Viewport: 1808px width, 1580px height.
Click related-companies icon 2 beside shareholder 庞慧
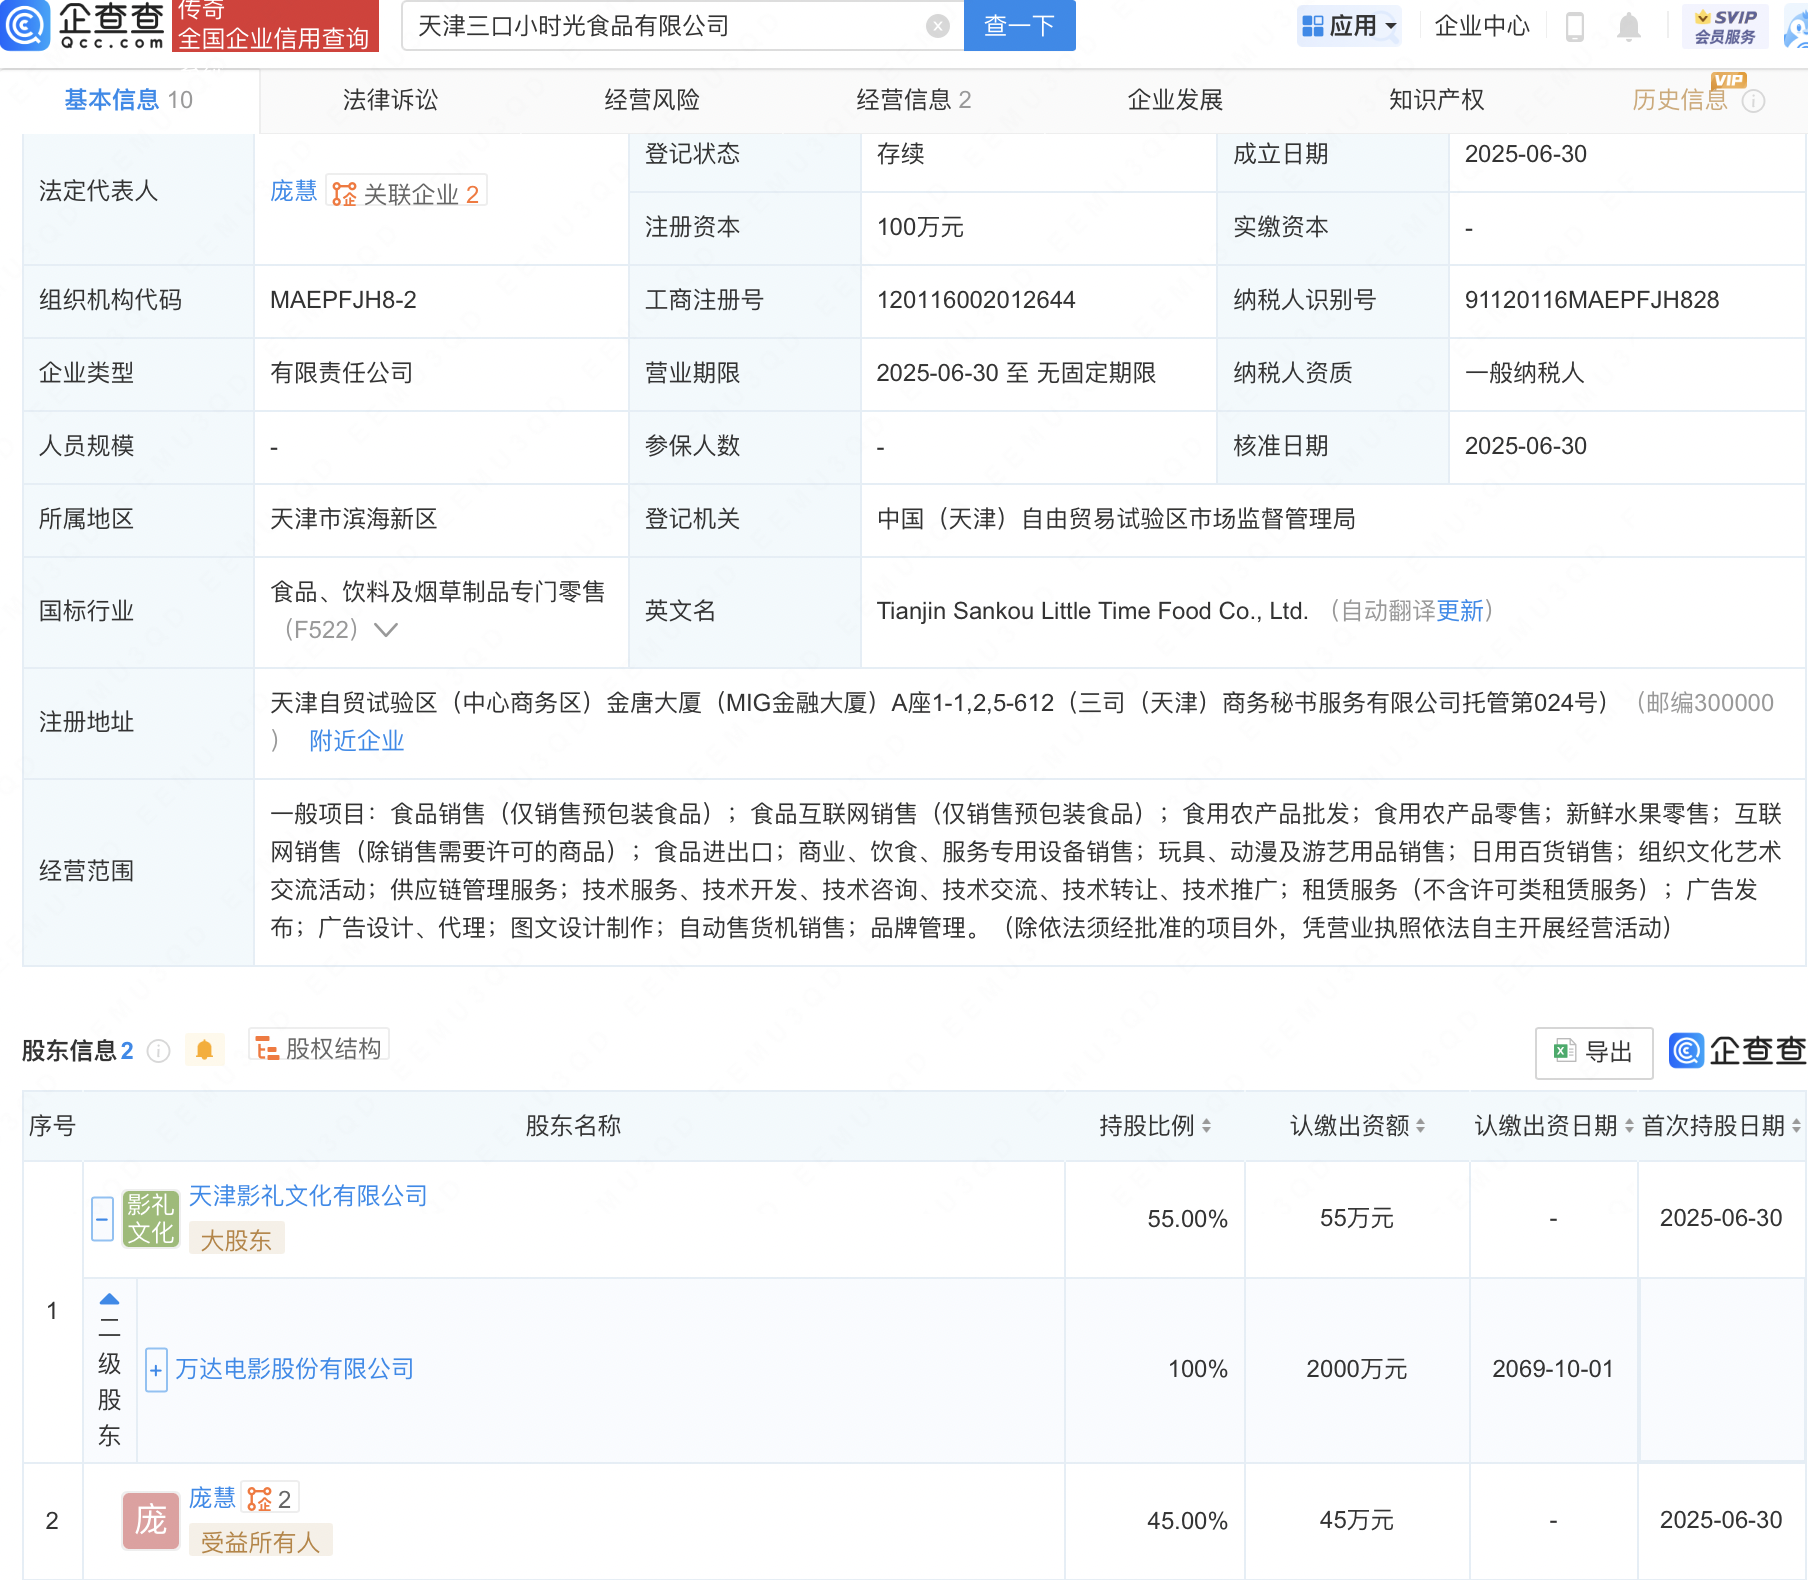[269, 1498]
